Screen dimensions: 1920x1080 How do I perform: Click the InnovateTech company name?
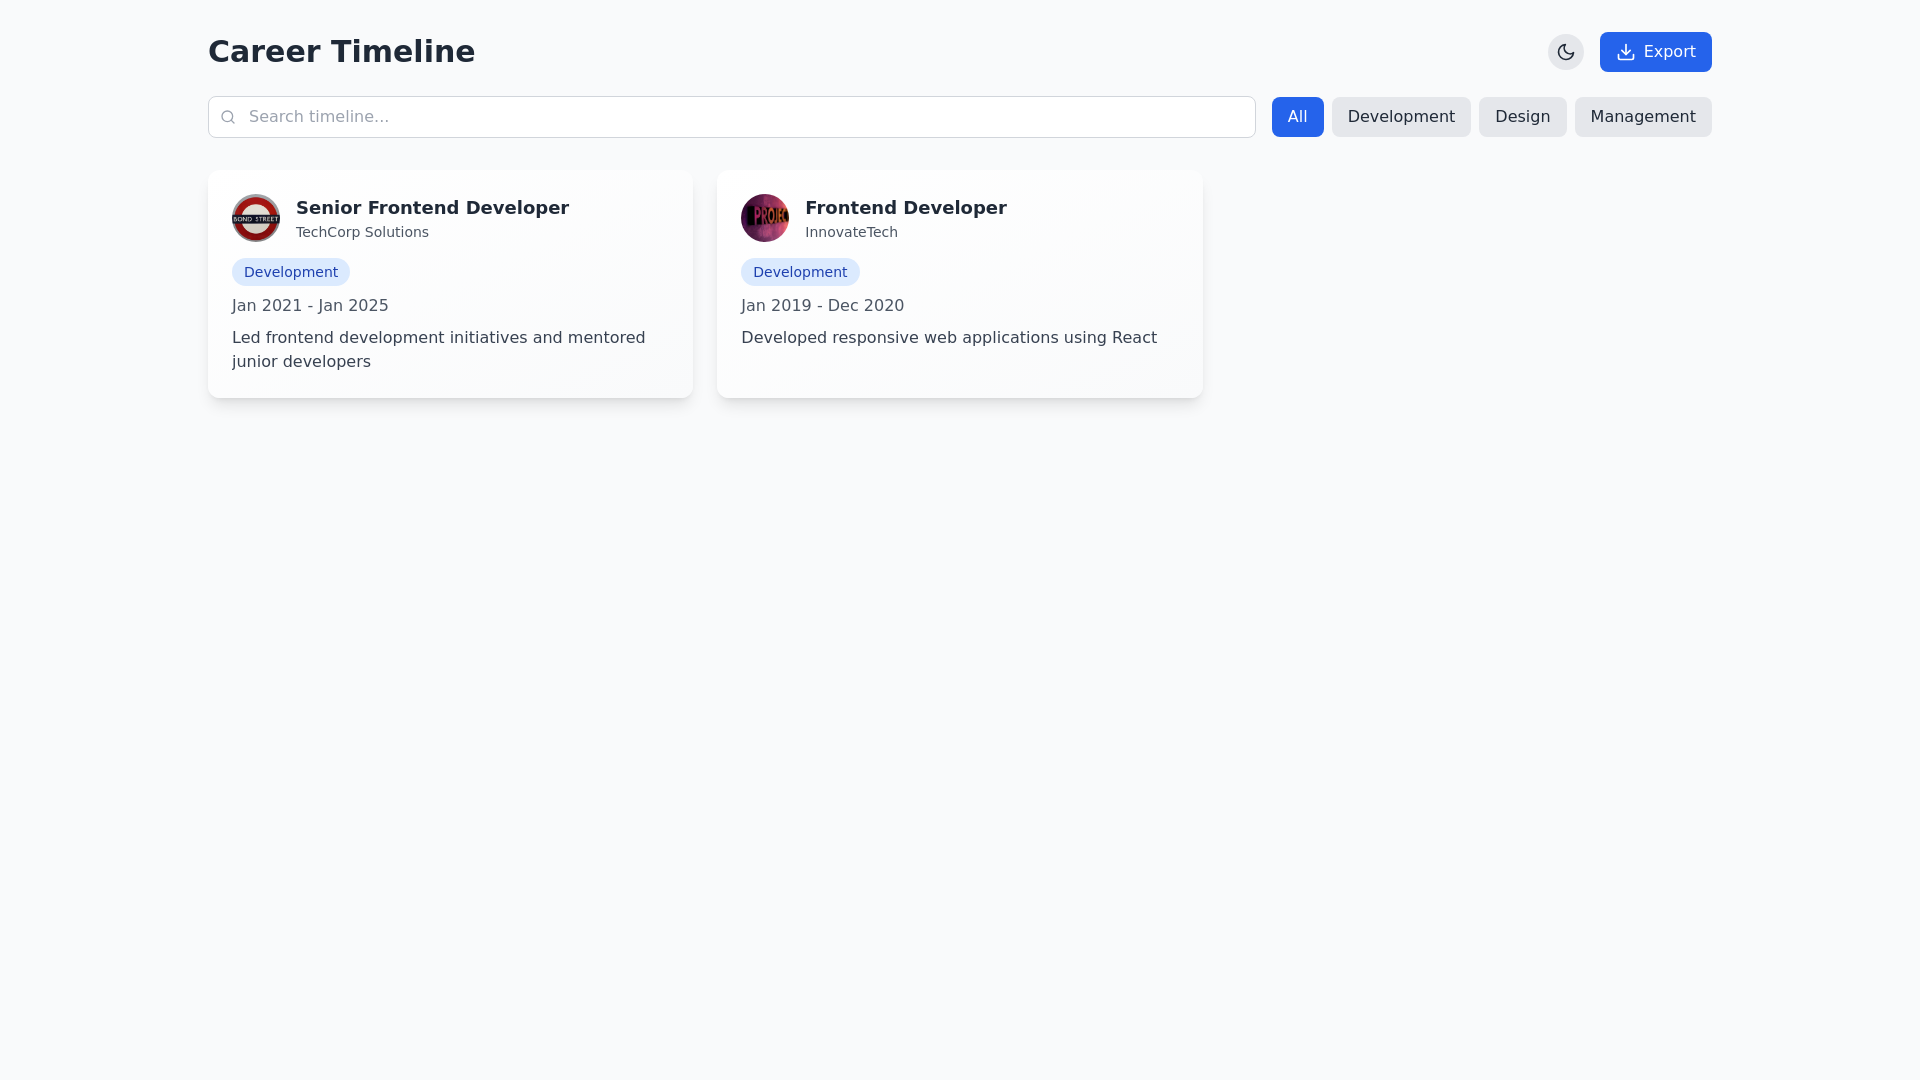coord(851,232)
